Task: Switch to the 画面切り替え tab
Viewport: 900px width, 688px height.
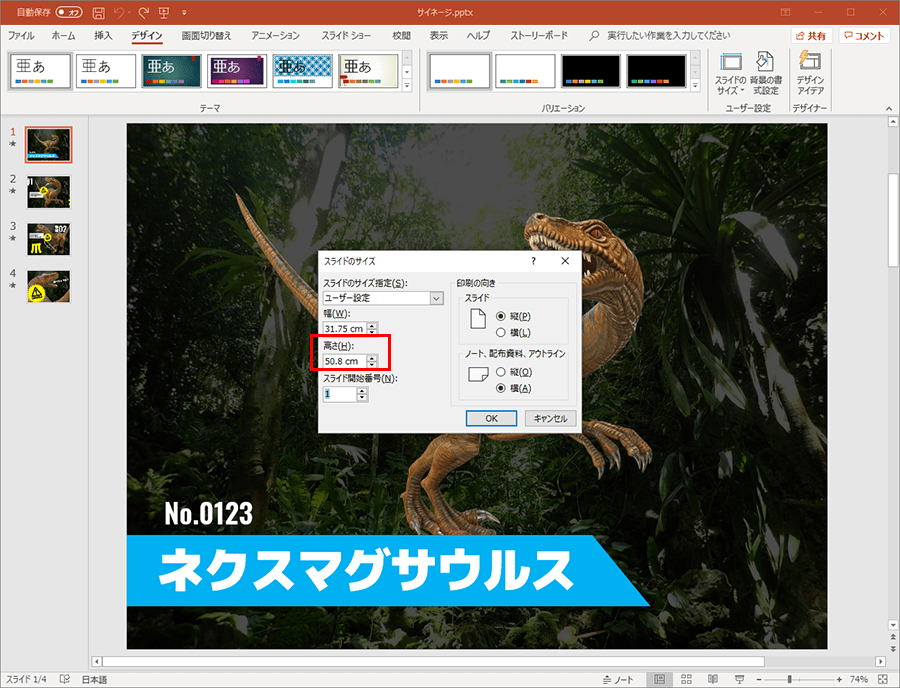Action: click(206, 36)
